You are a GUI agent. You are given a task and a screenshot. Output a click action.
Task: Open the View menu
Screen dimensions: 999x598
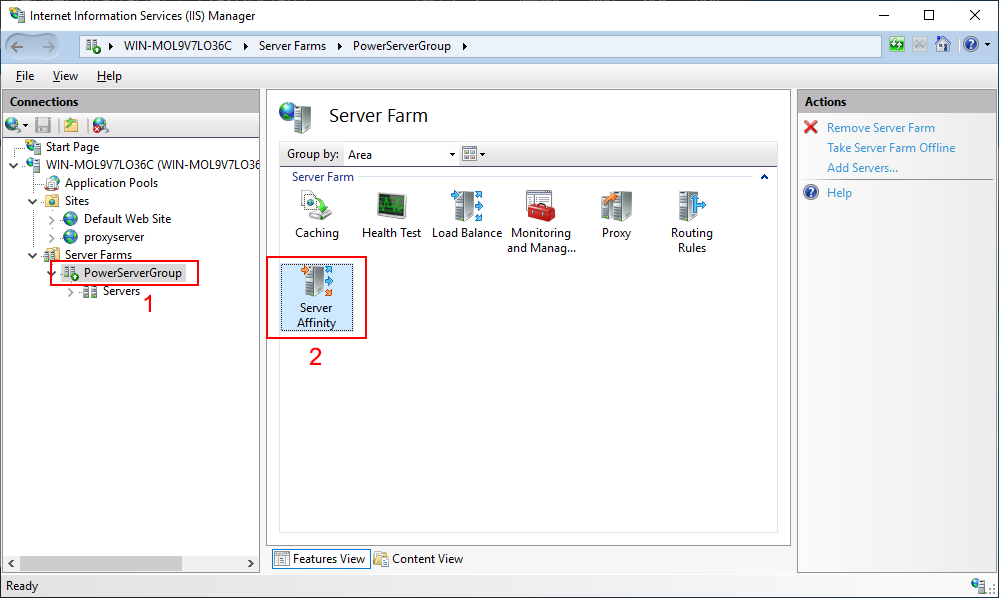tap(65, 76)
